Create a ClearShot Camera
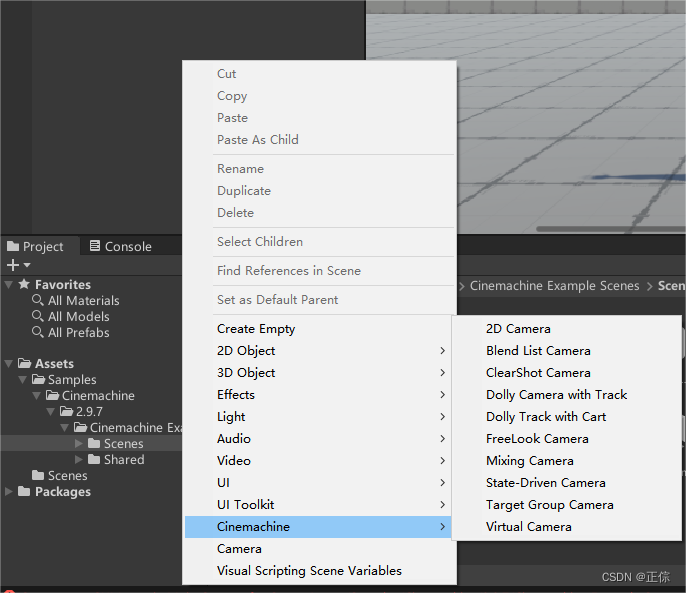The image size is (686, 593). click(x=567, y=373)
